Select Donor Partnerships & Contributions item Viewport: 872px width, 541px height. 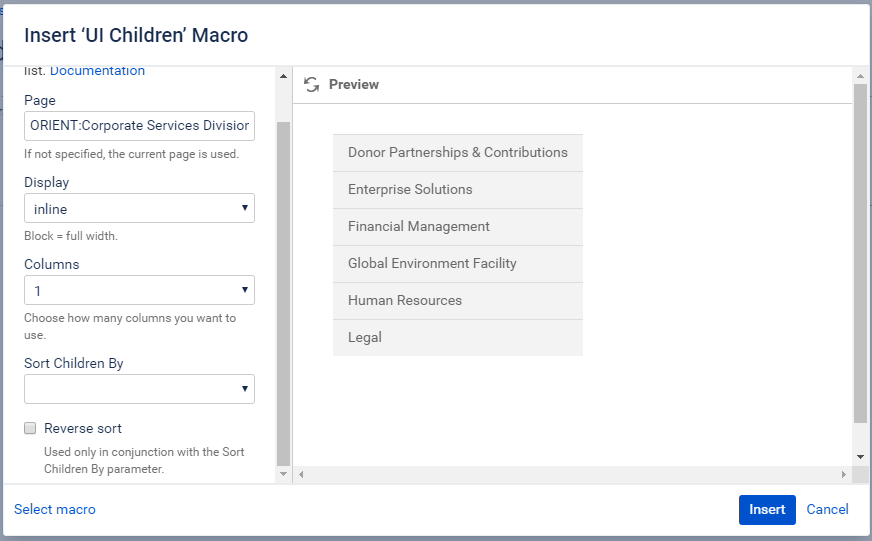pos(458,152)
